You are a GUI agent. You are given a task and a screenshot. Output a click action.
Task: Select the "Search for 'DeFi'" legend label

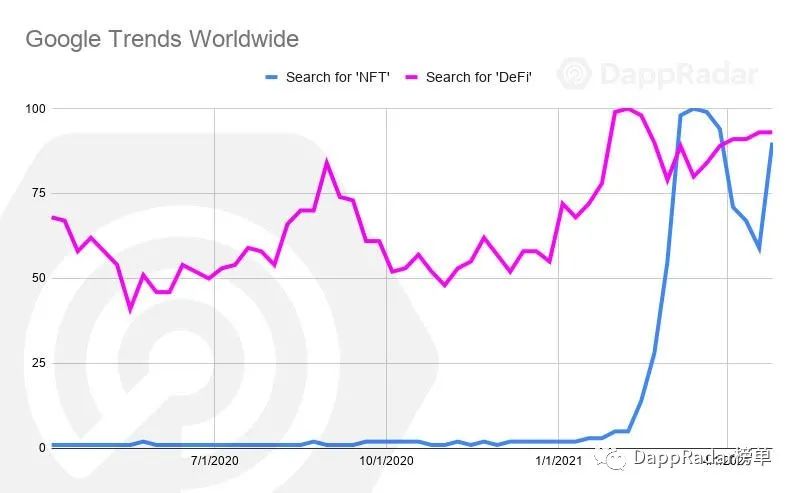point(478,77)
